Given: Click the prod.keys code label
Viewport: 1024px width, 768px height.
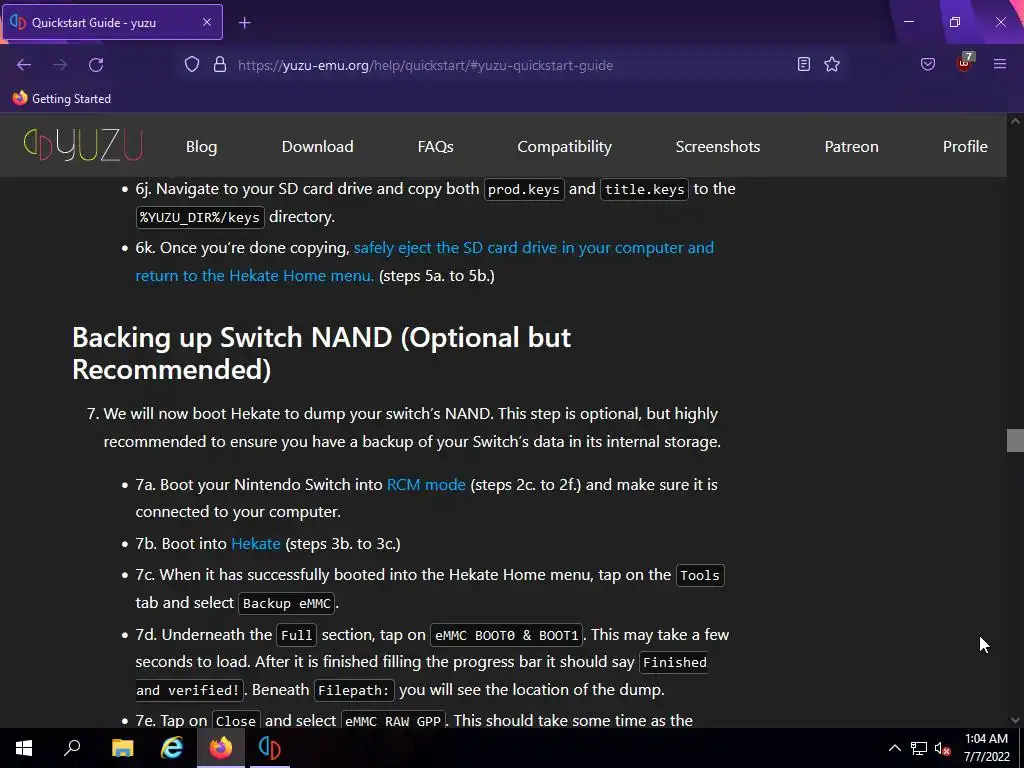Looking at the screenshot, I should tap(524, 189).
